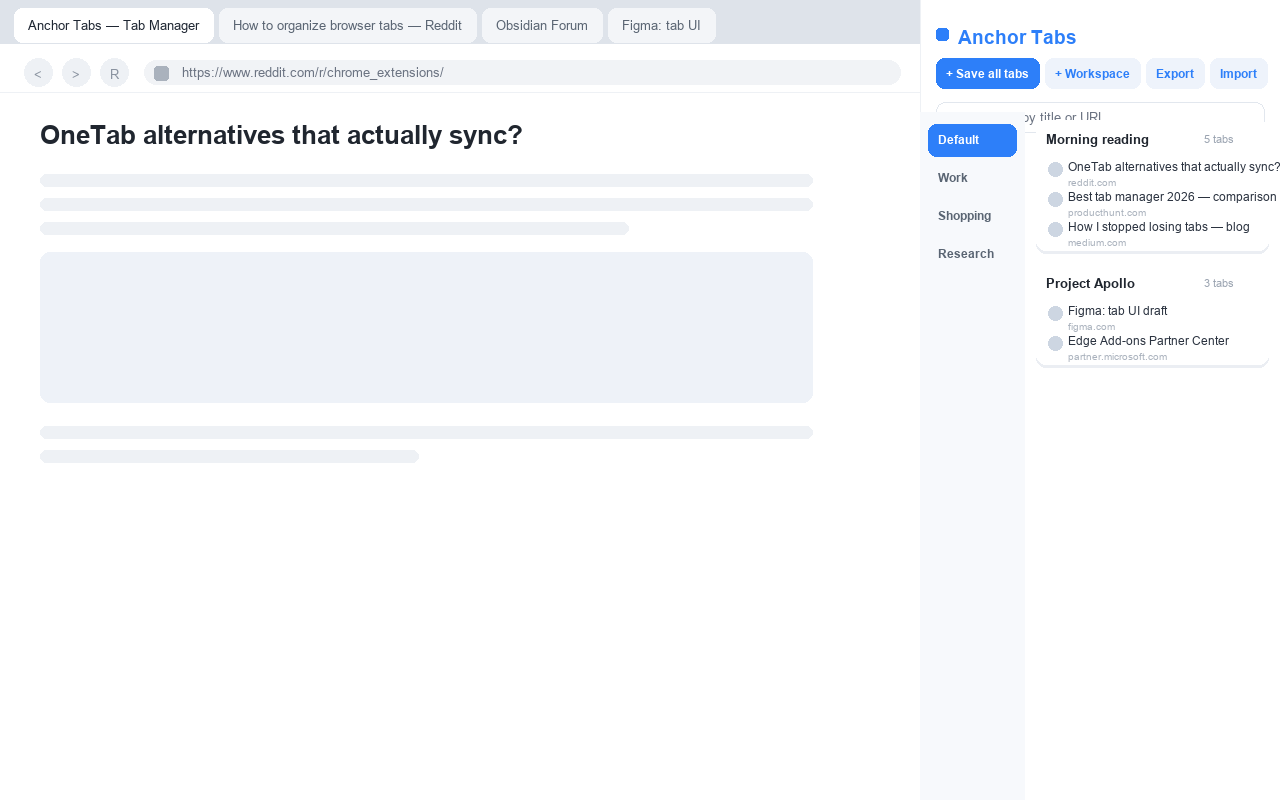Image resolution: width=1280 pixels, height=800 pixels.
Task: Click favicon beside OneTab alternatives saved tab
Action: click(x=1055, y=170)
